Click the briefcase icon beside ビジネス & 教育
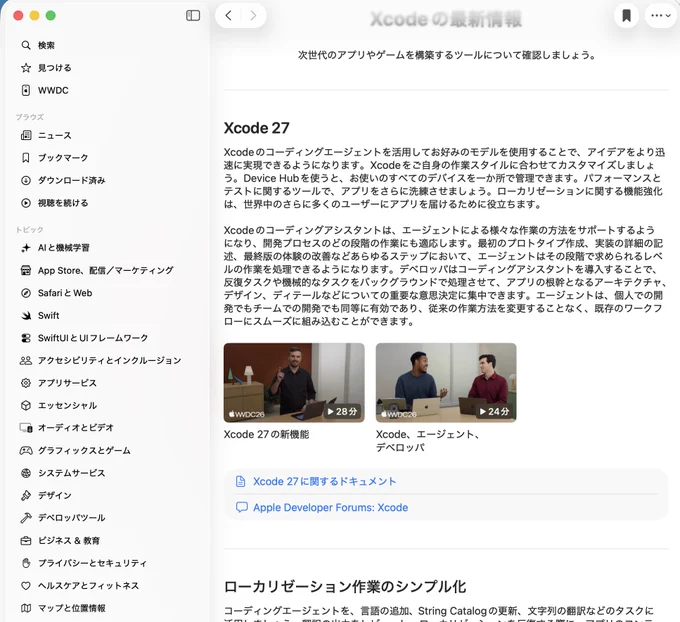This screenshot has height=622, width=680. pos(26,540)
